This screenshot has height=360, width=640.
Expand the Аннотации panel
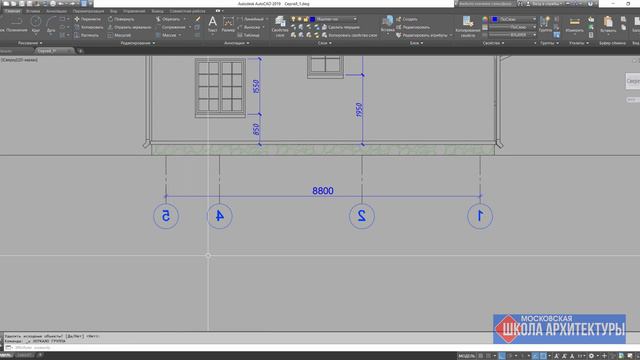click(236, 43)
